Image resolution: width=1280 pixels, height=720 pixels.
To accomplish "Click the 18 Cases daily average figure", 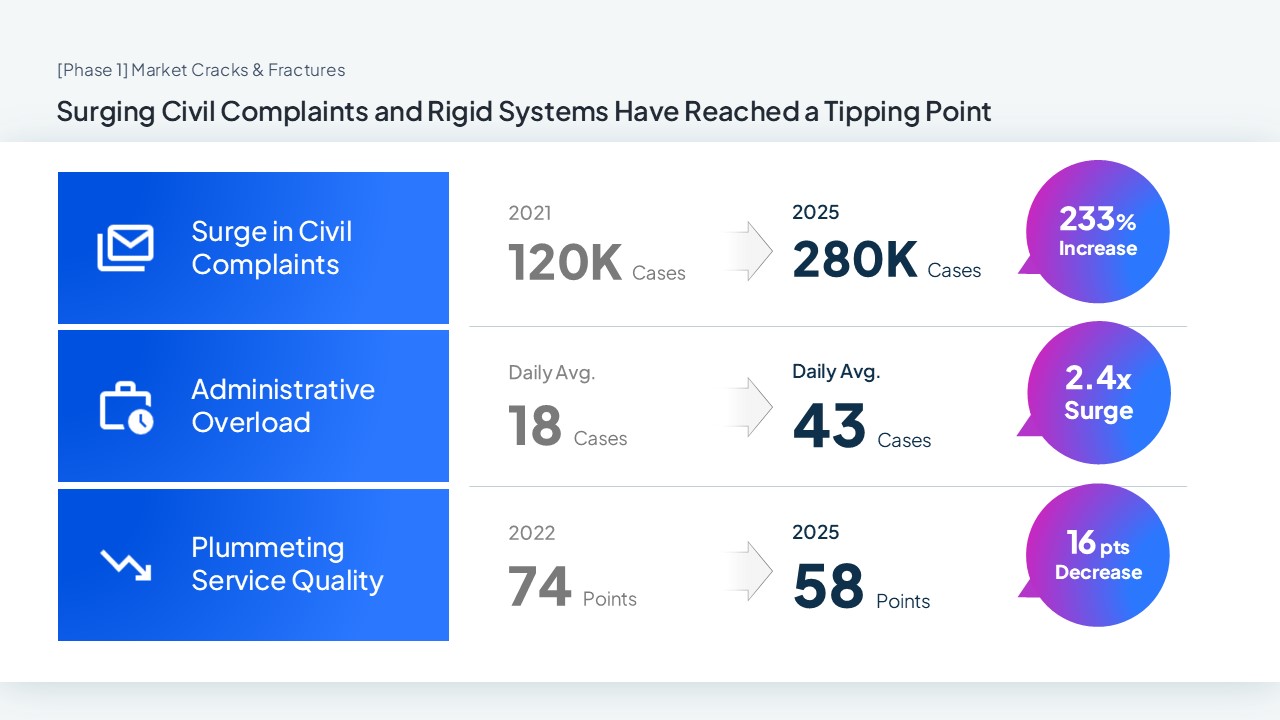I will (x=567, y=427).
